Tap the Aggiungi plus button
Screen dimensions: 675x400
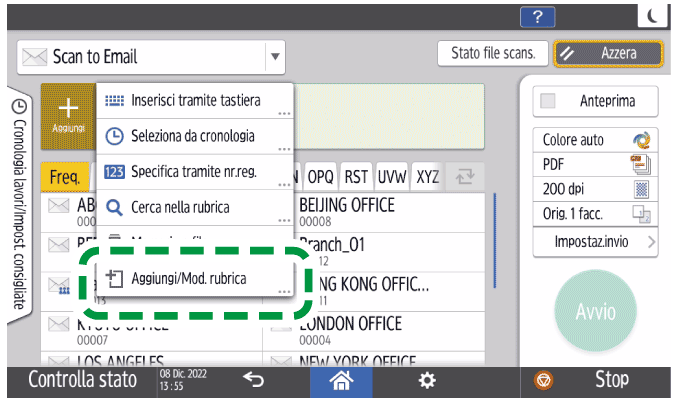click(68, 116)
